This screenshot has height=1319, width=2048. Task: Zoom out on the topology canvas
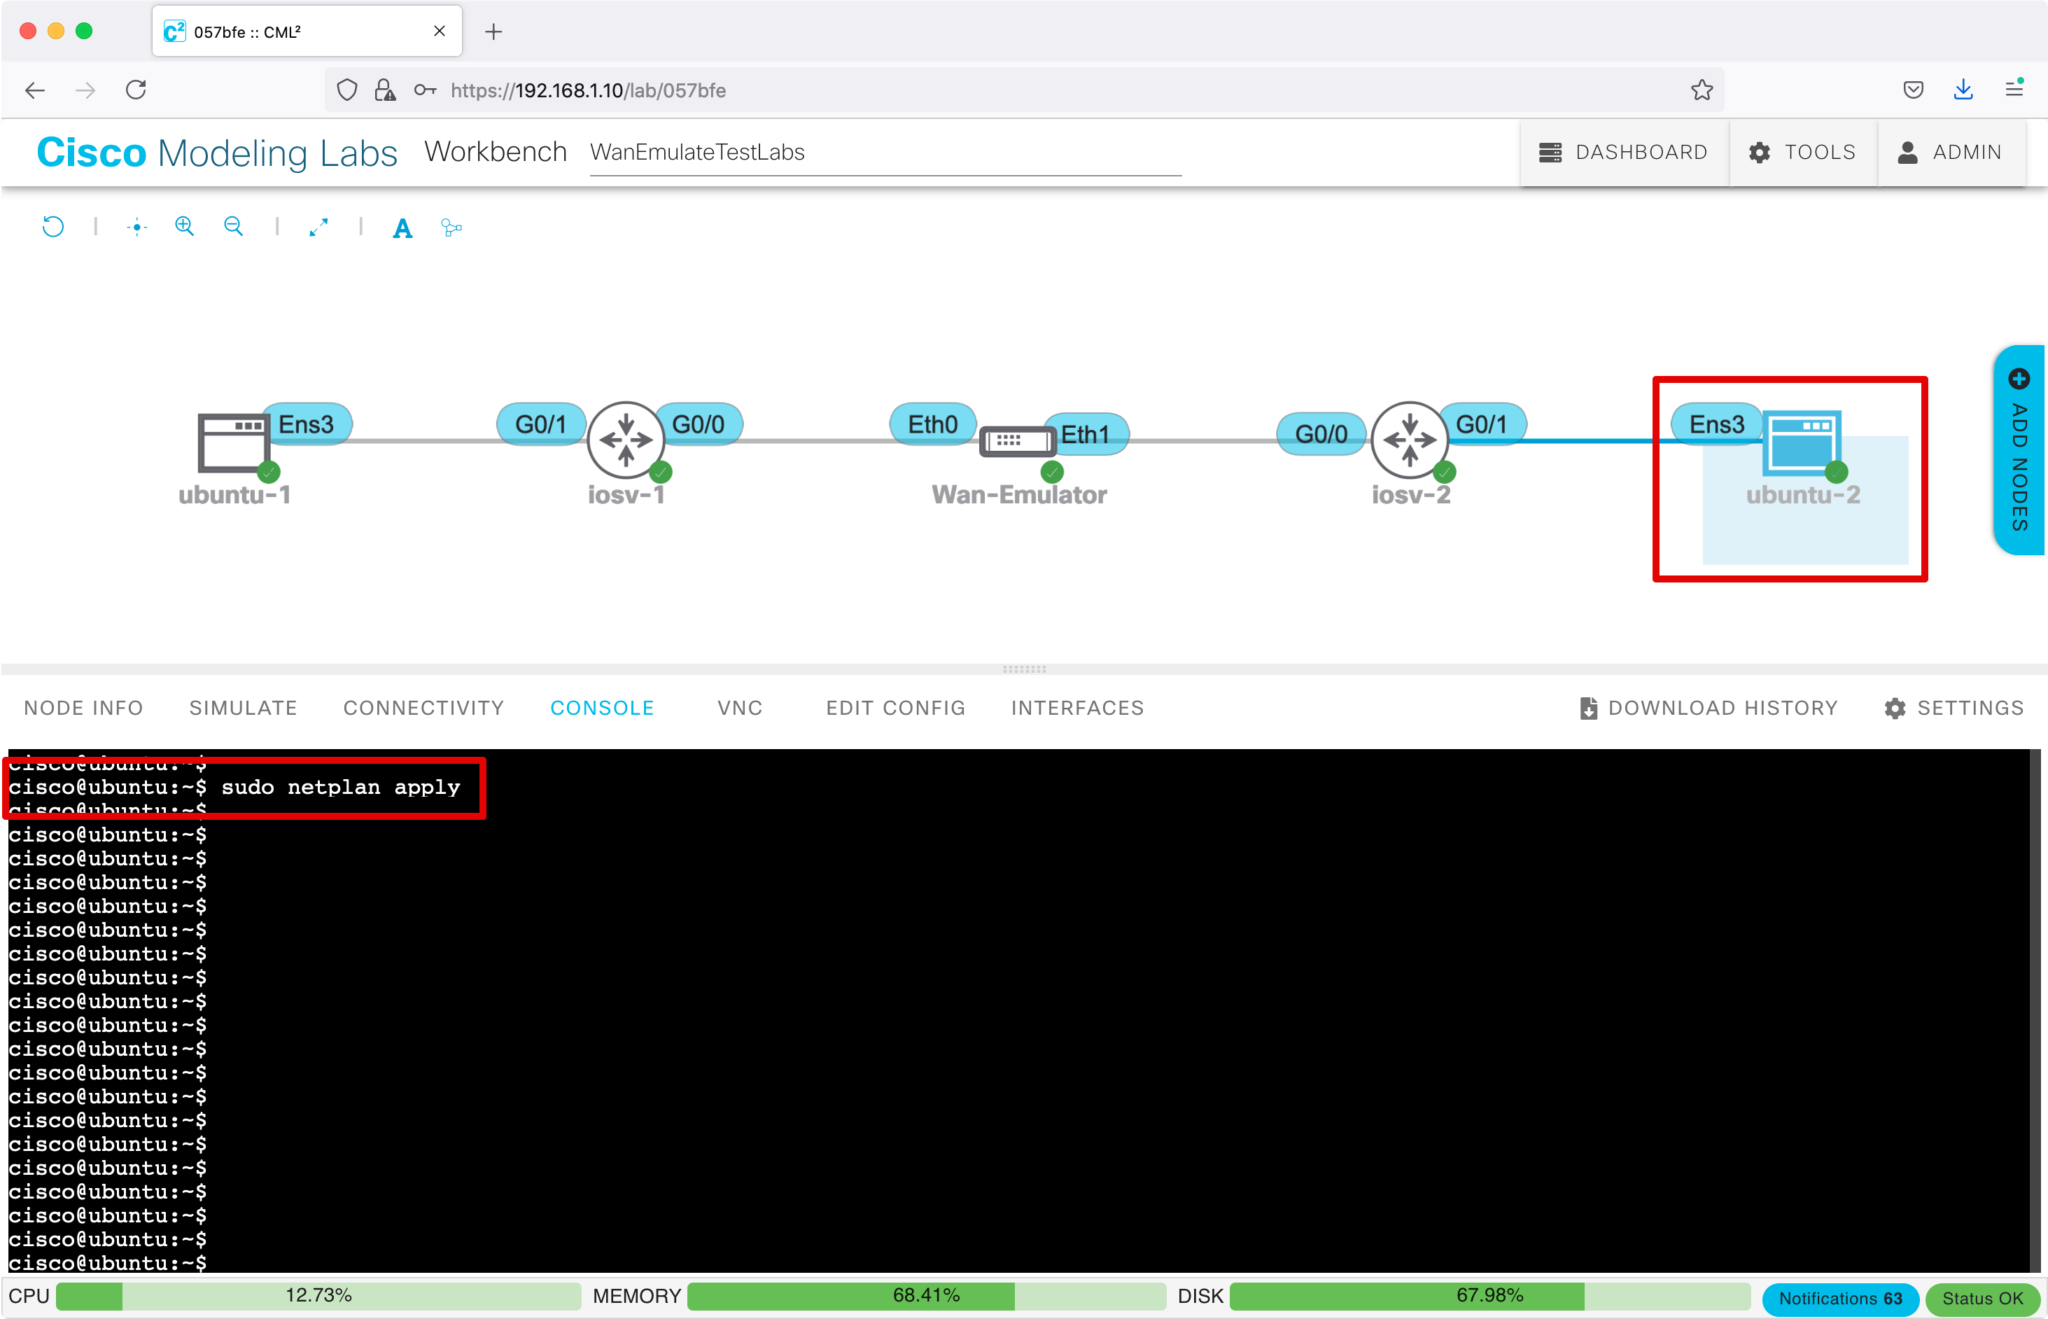pos(233,226)
